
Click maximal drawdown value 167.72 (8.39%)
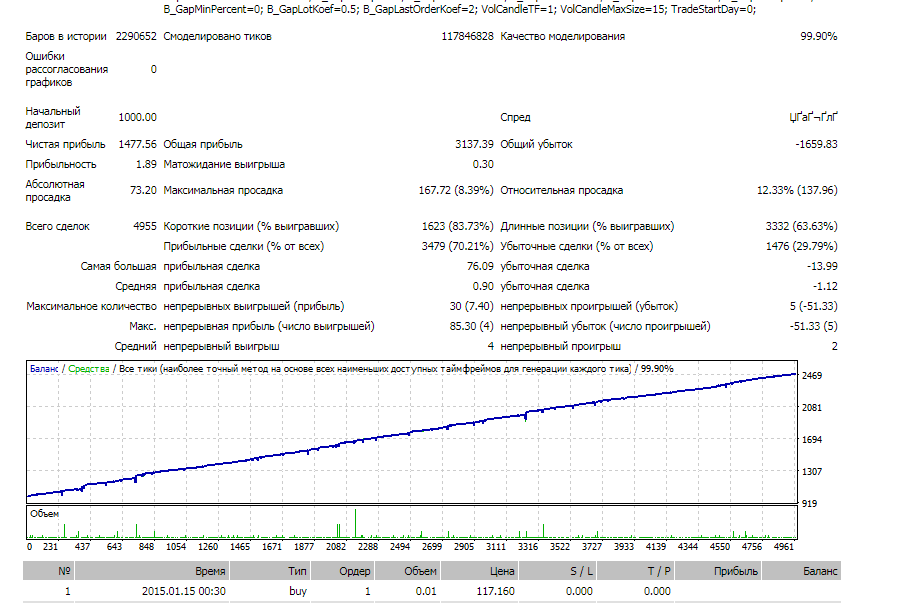(456, 190)
